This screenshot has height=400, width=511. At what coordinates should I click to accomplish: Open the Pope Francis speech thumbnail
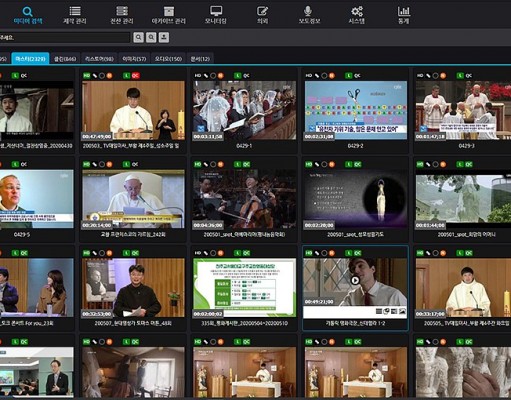133,199
